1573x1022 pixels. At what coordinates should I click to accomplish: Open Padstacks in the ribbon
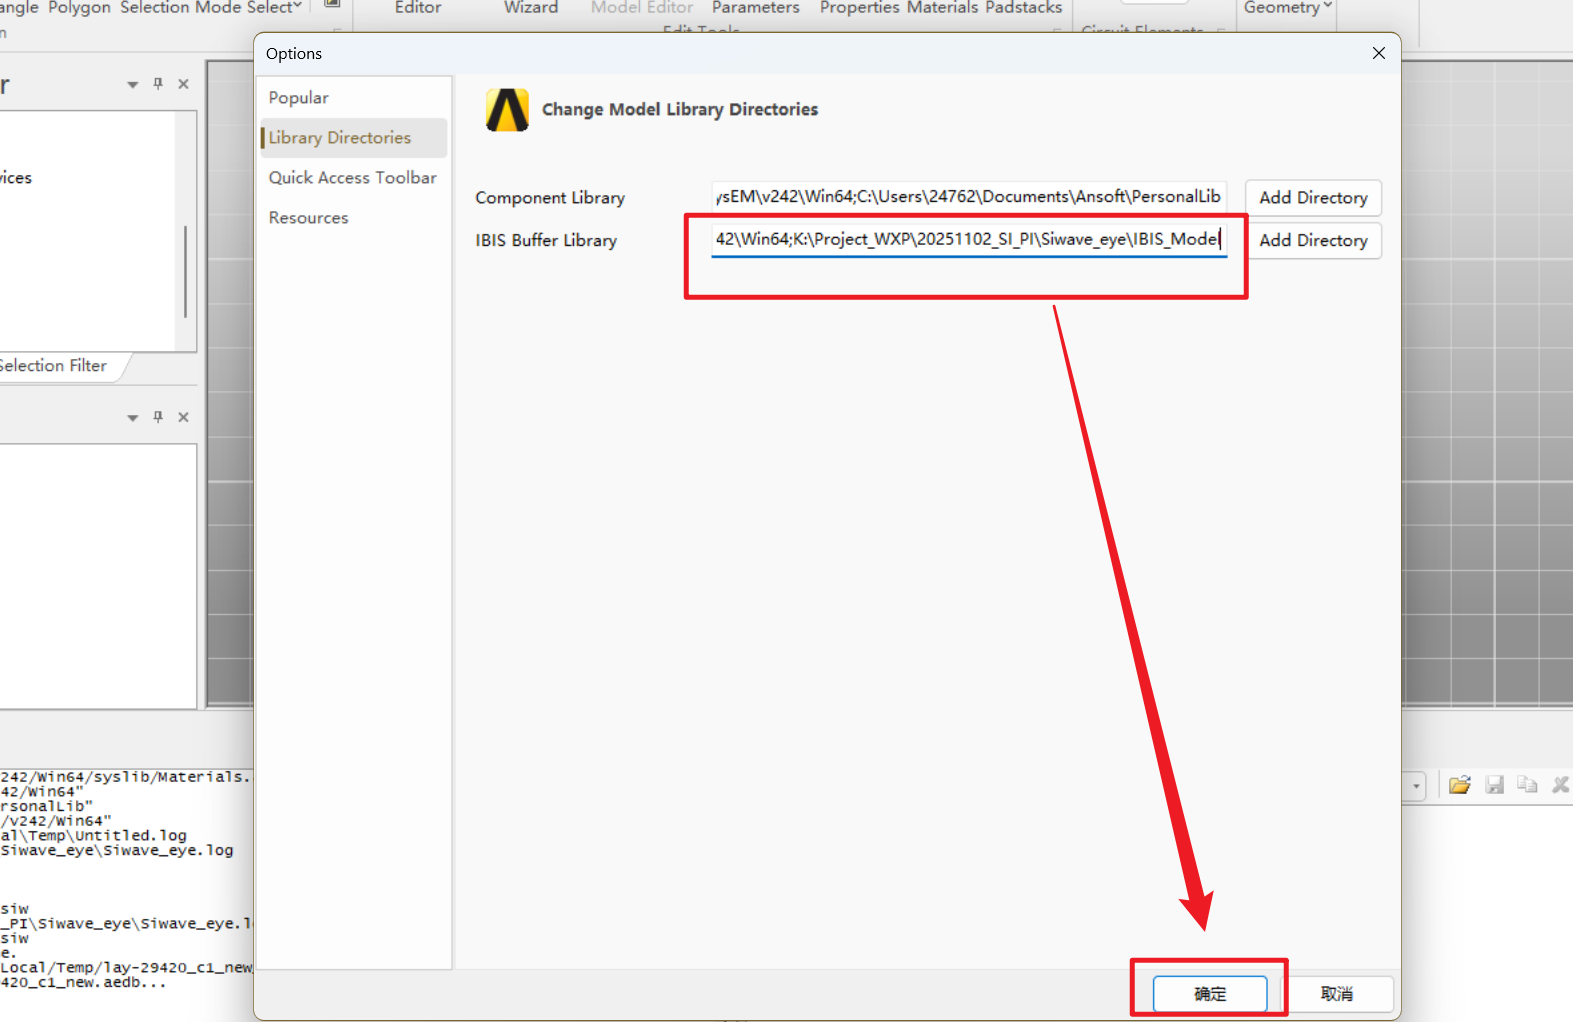[x=1024, y=8]
